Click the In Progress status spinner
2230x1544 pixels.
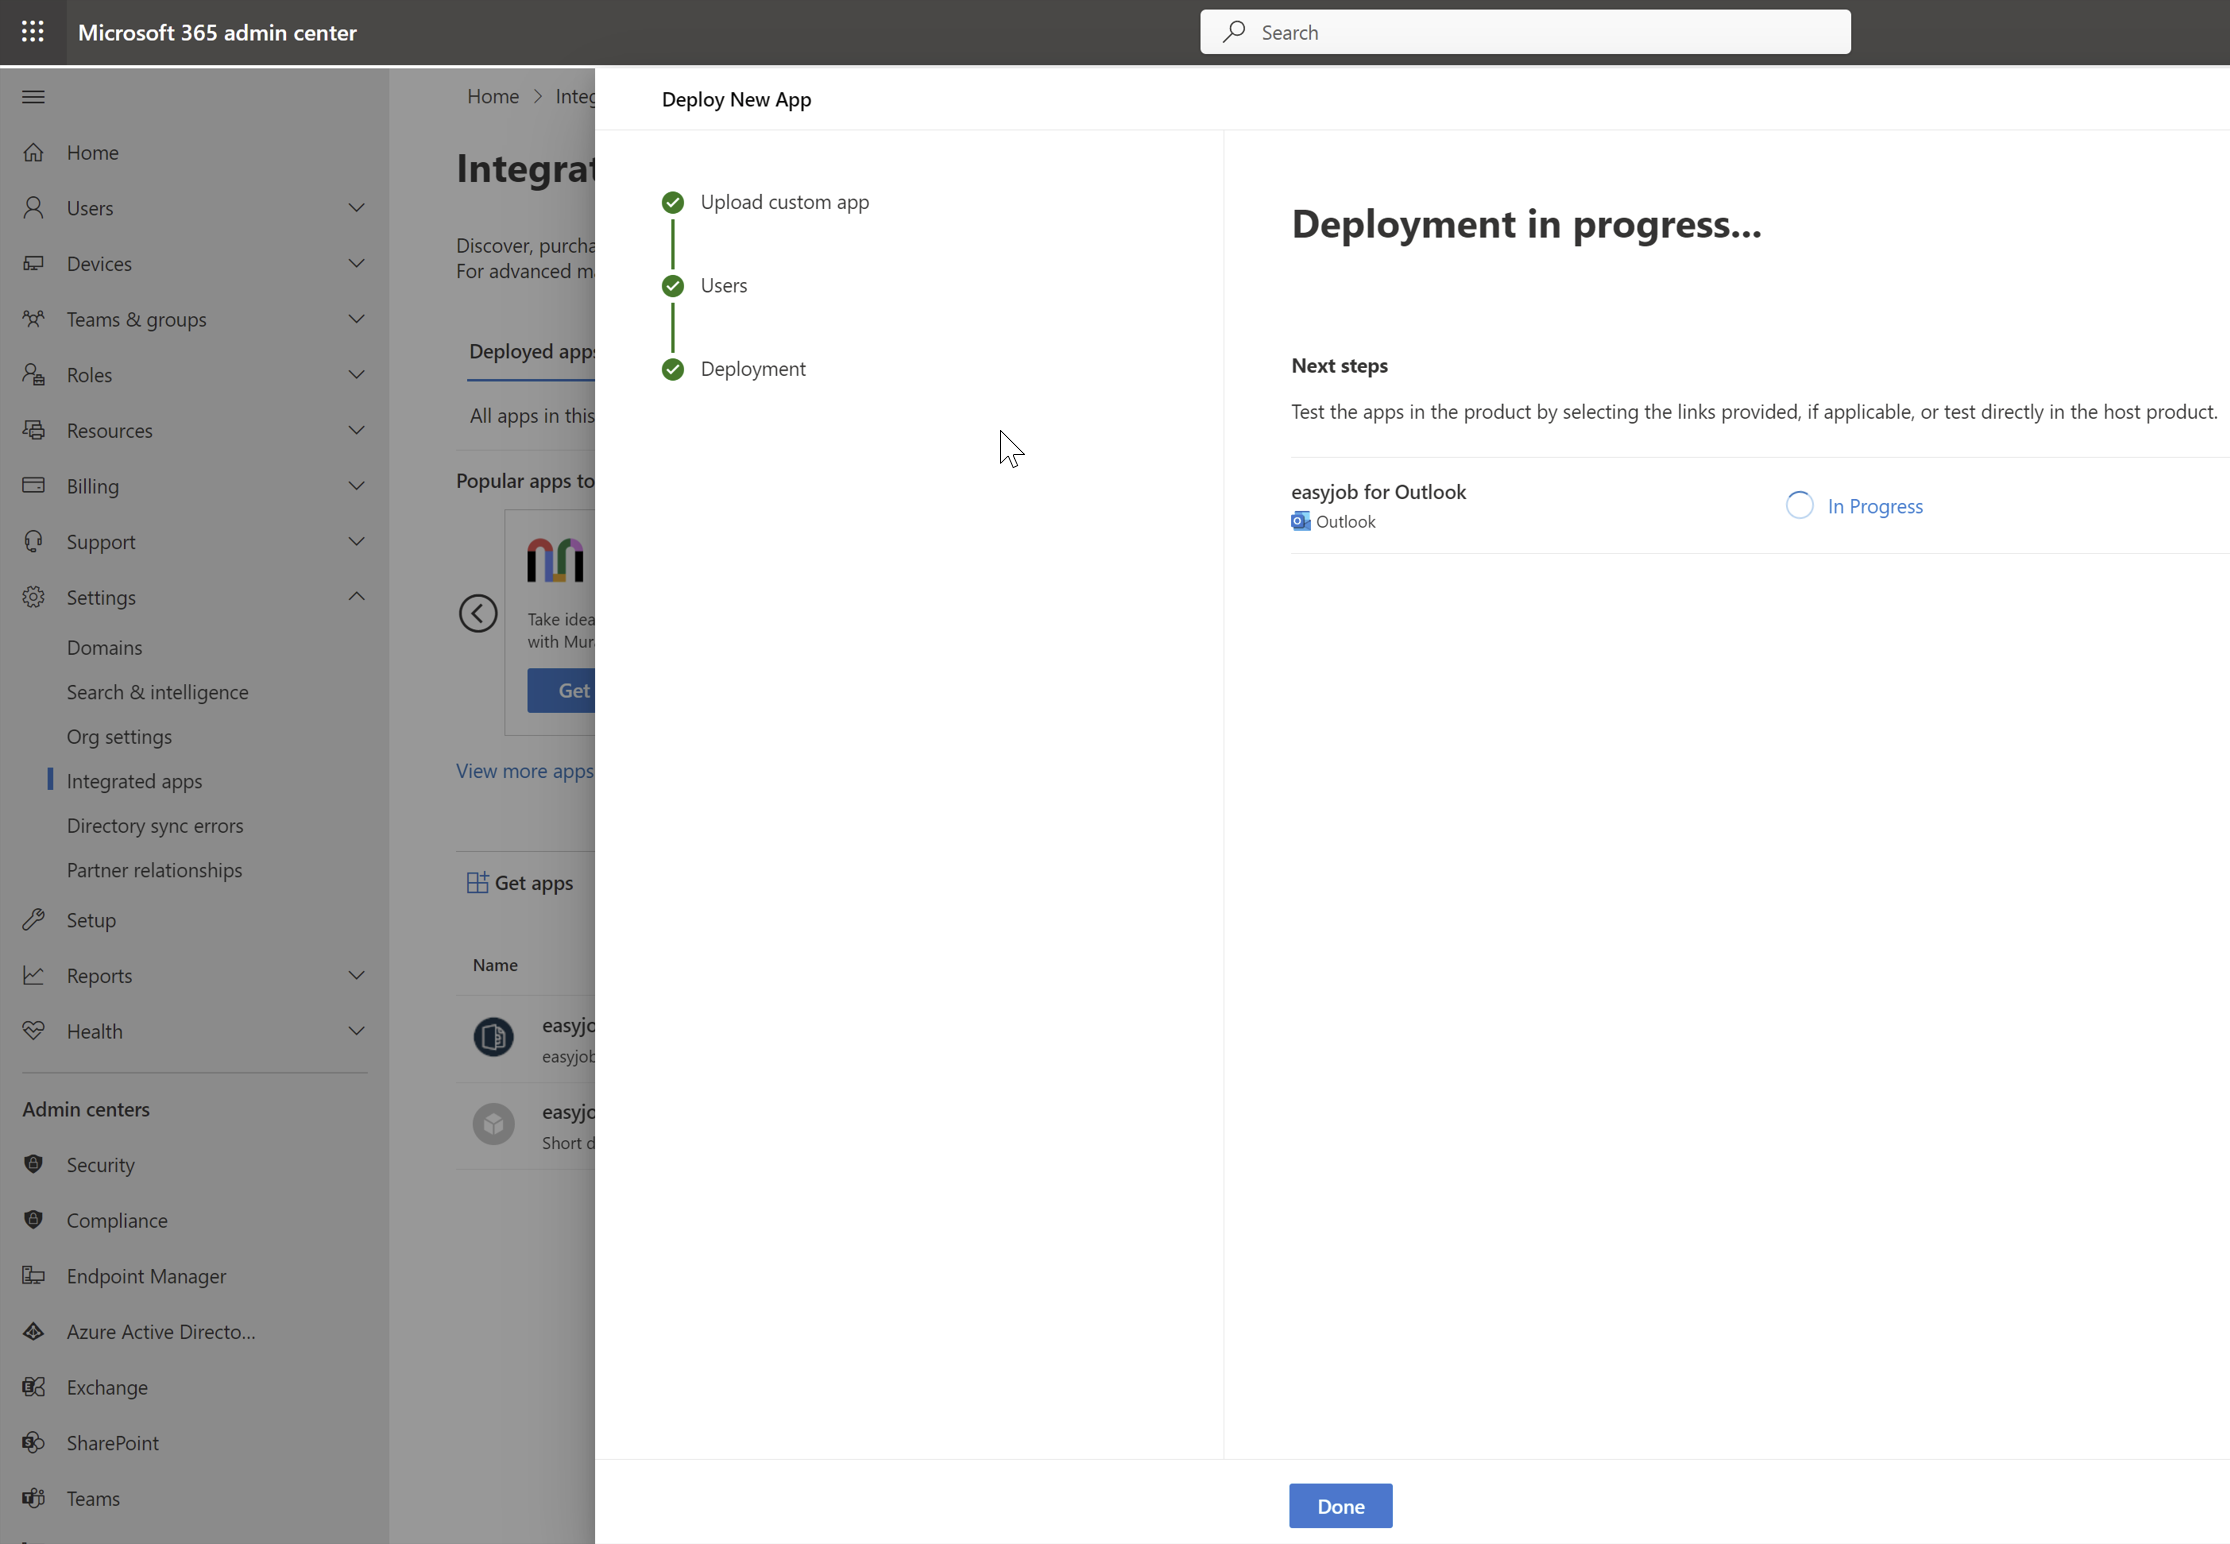point(1799,506)
